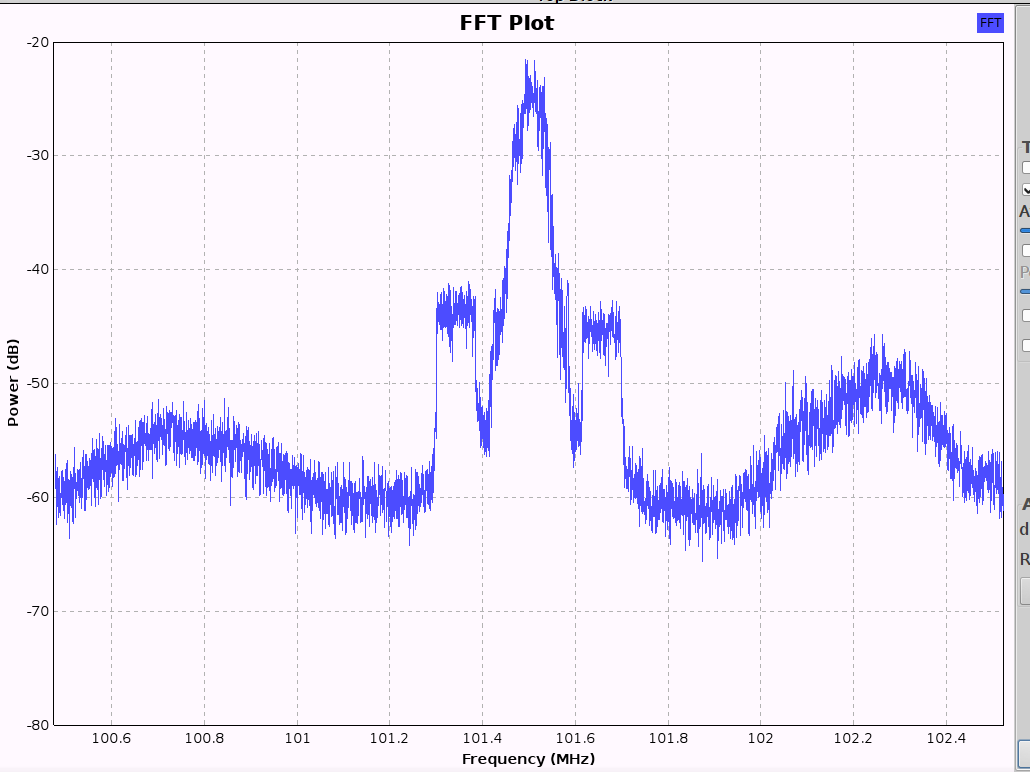
Task: Toggle the Trace A checkbox
Action: point(1025,315)
